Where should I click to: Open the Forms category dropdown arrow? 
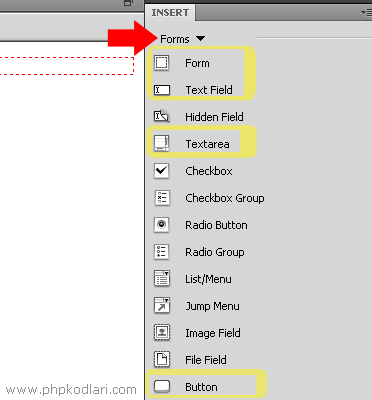pos(200,39)
